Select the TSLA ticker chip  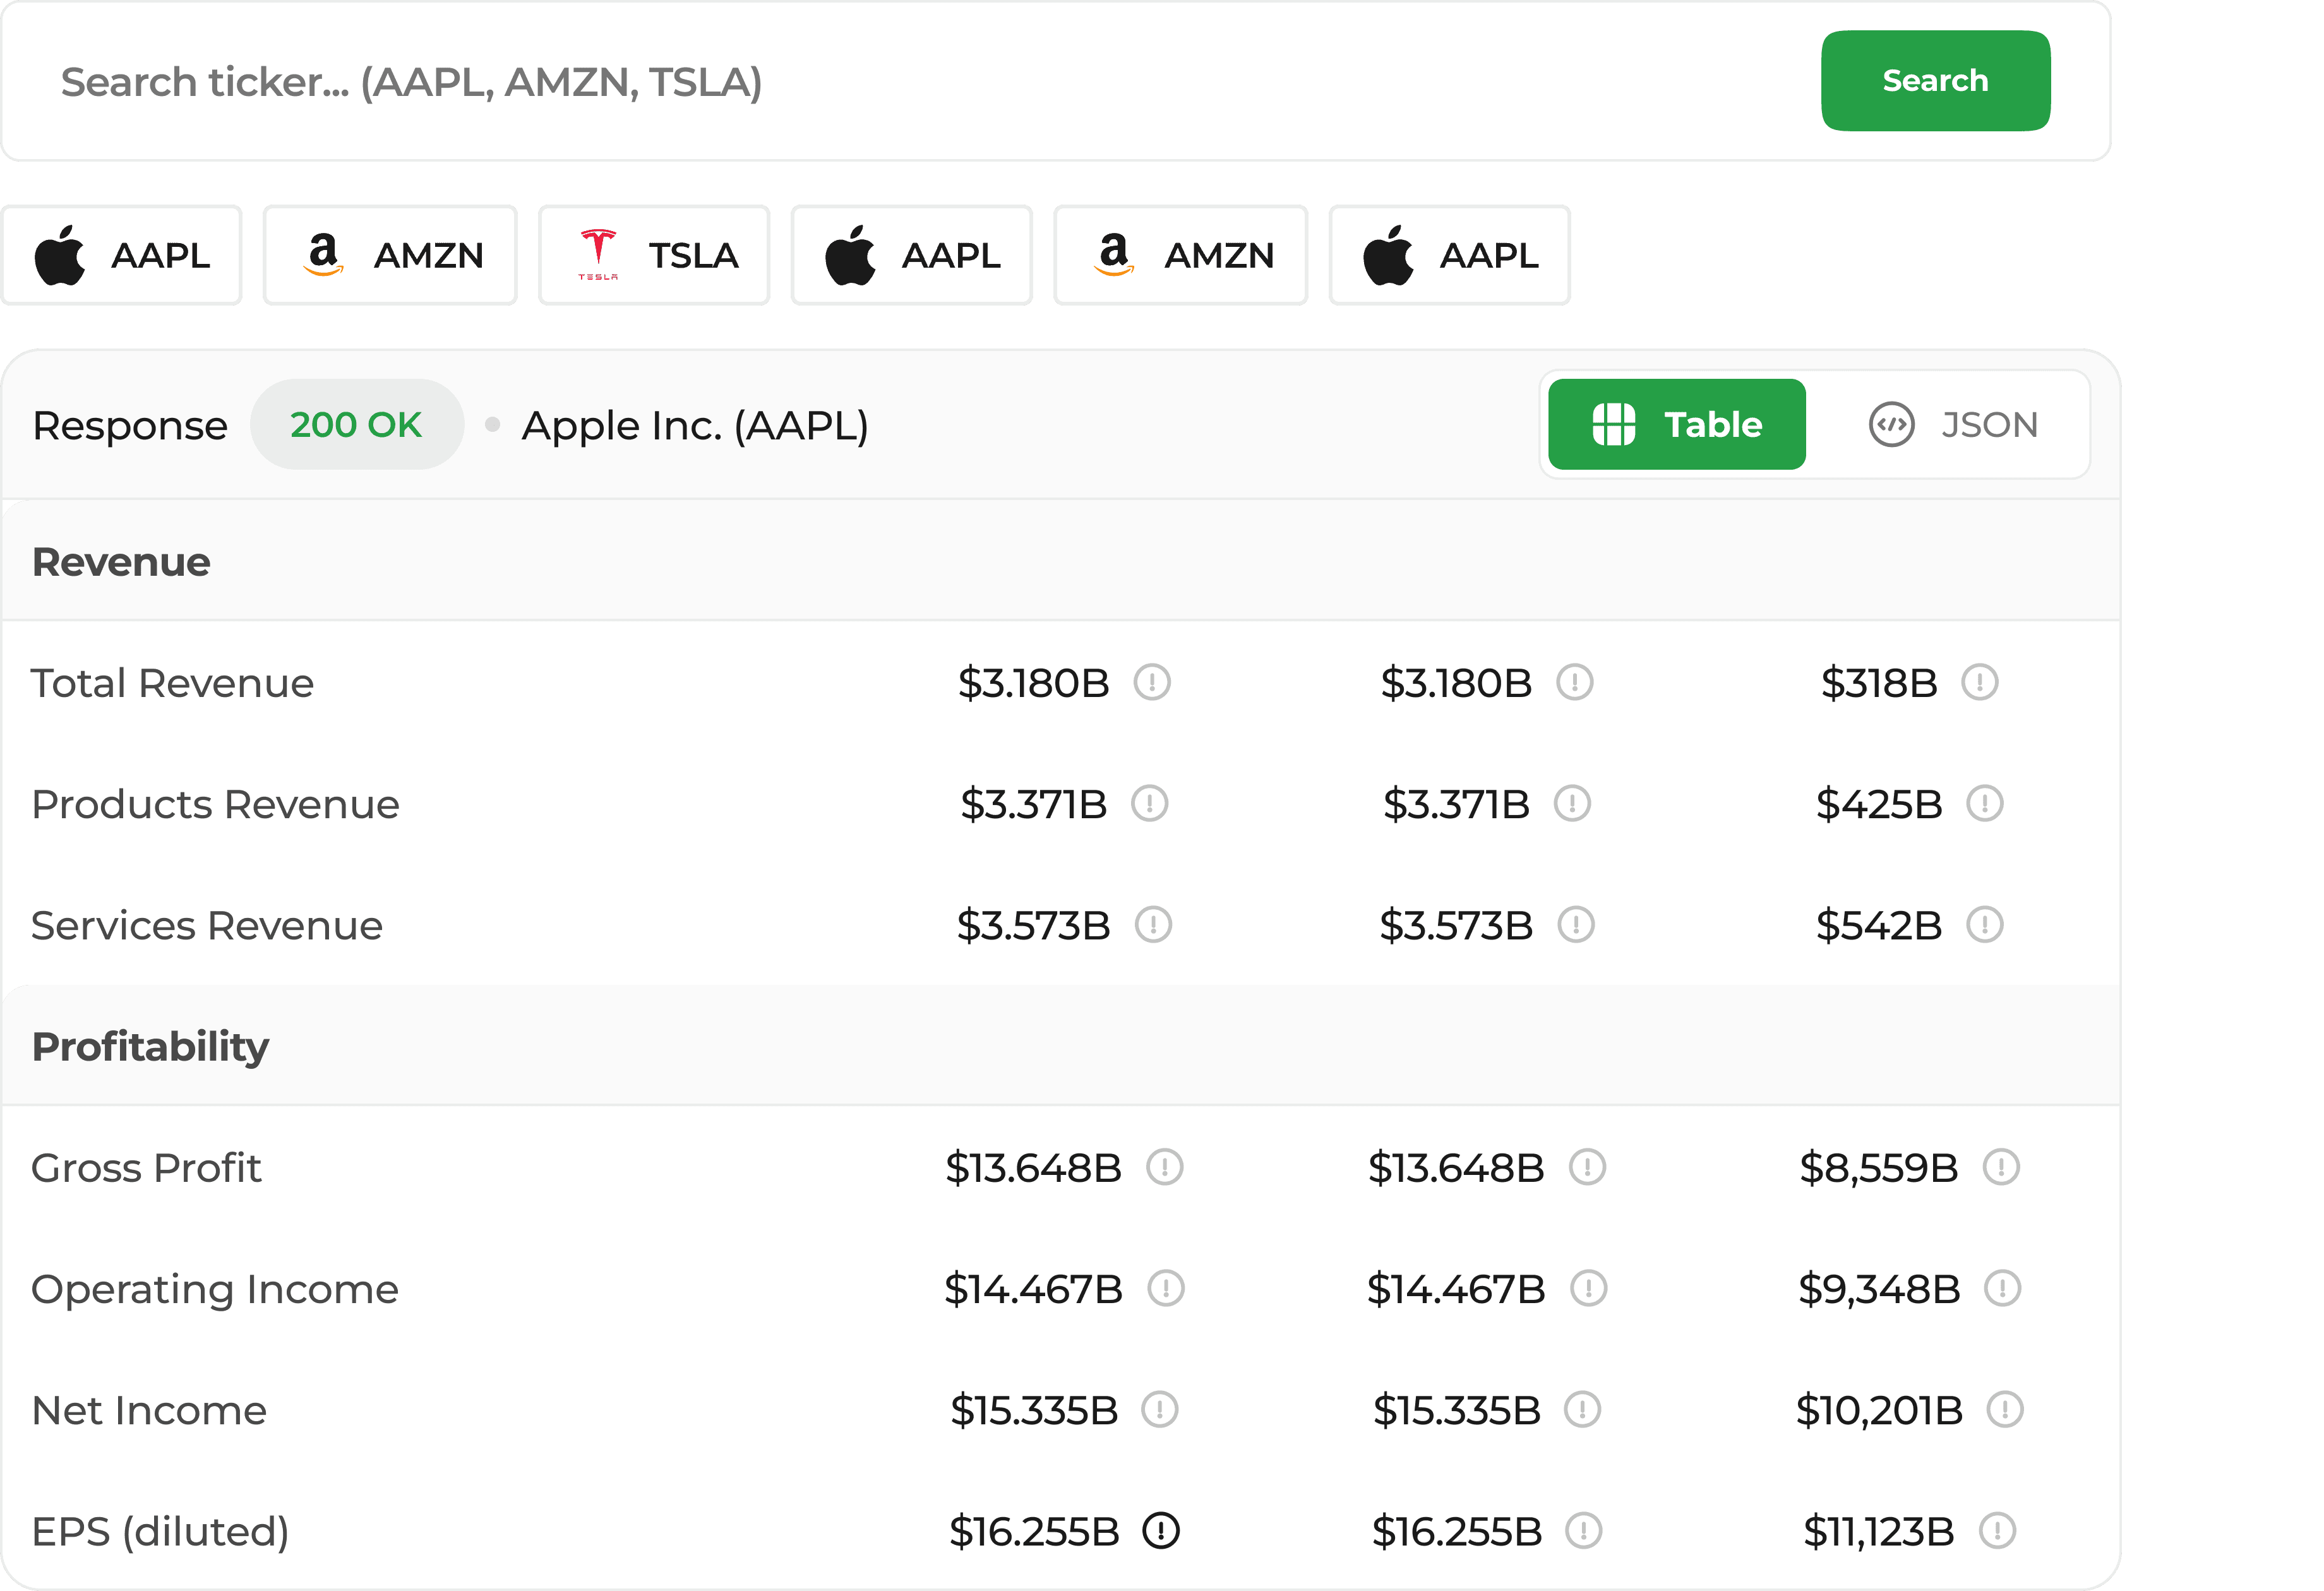click(654, 255)
